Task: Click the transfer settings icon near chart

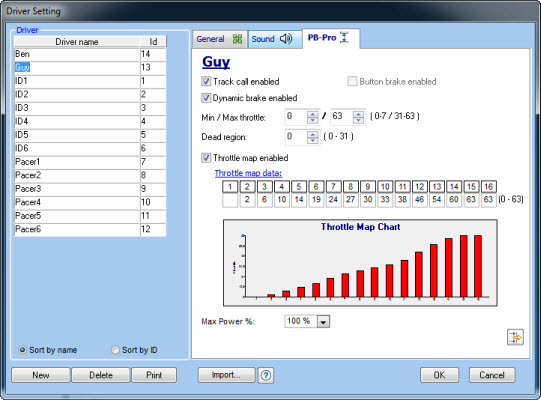Action: (x=515, y=337)
